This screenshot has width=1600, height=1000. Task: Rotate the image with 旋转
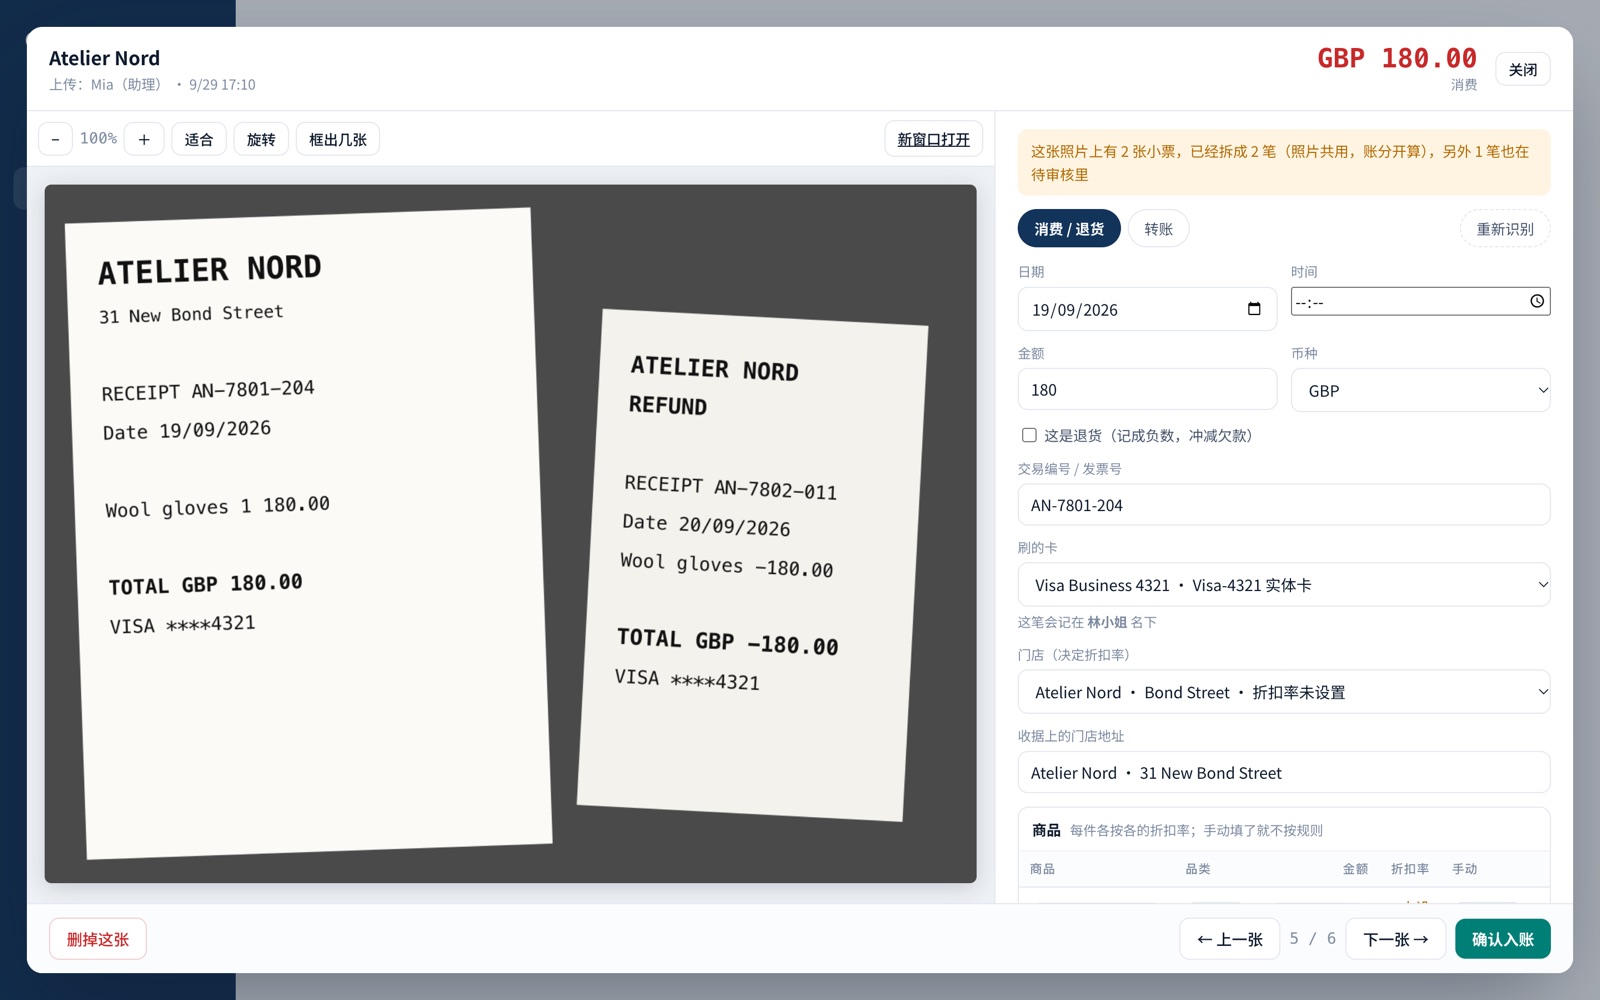coord(261,140)
